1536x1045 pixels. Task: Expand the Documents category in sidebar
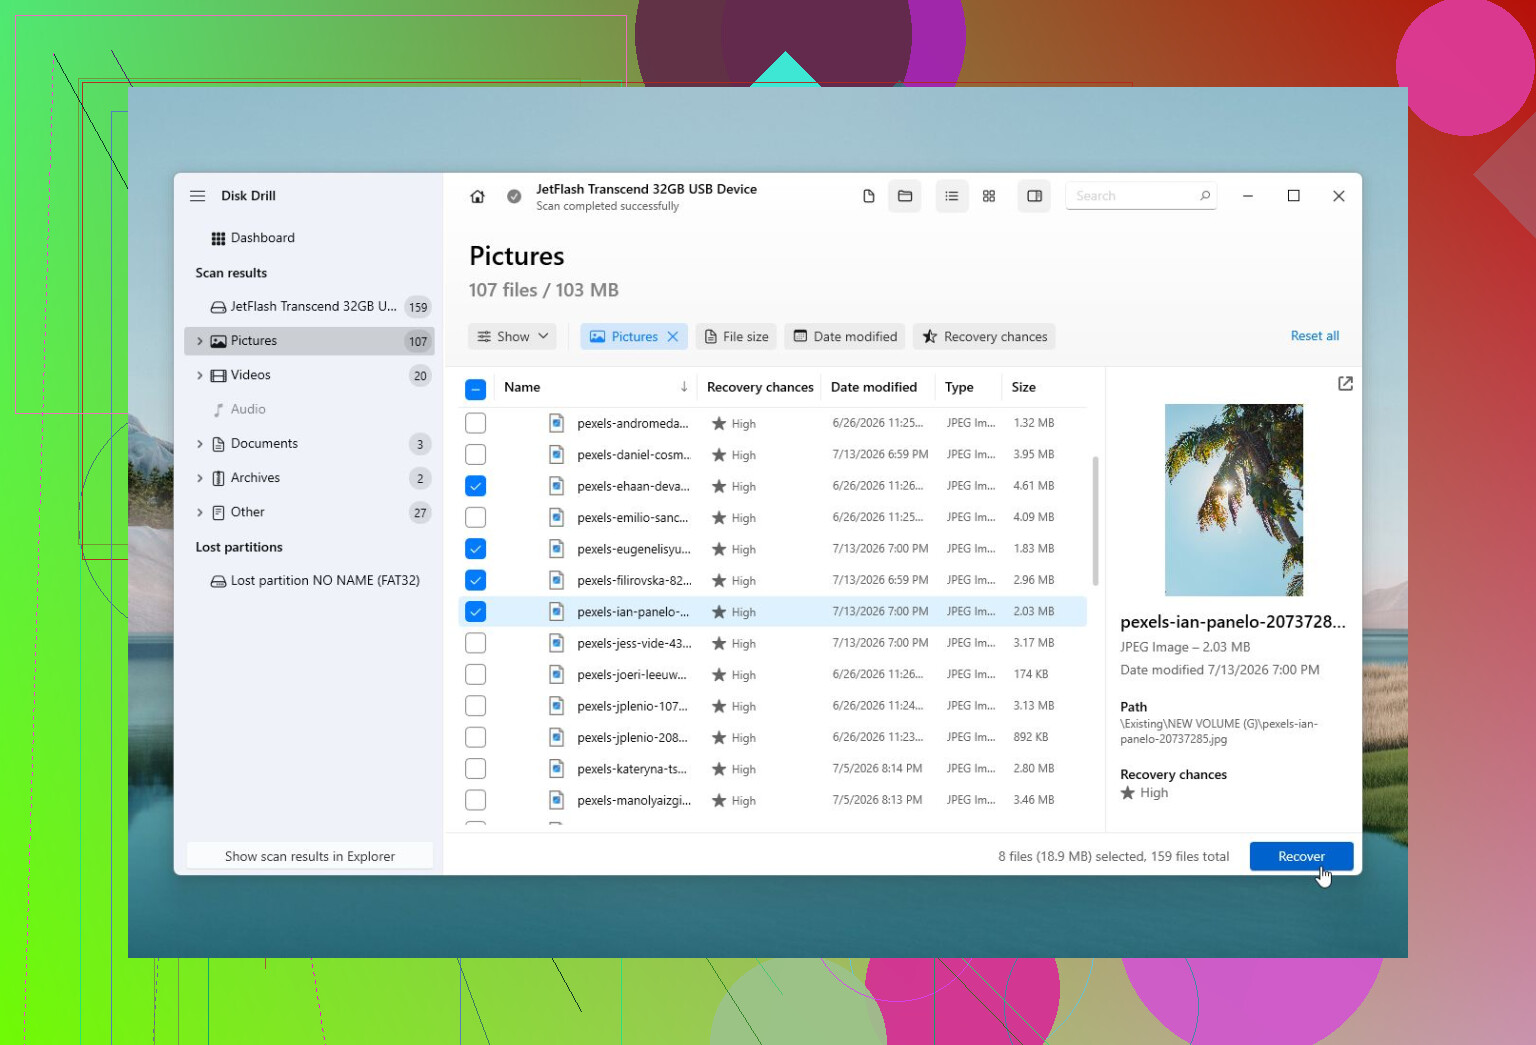[x=200, y=444]
